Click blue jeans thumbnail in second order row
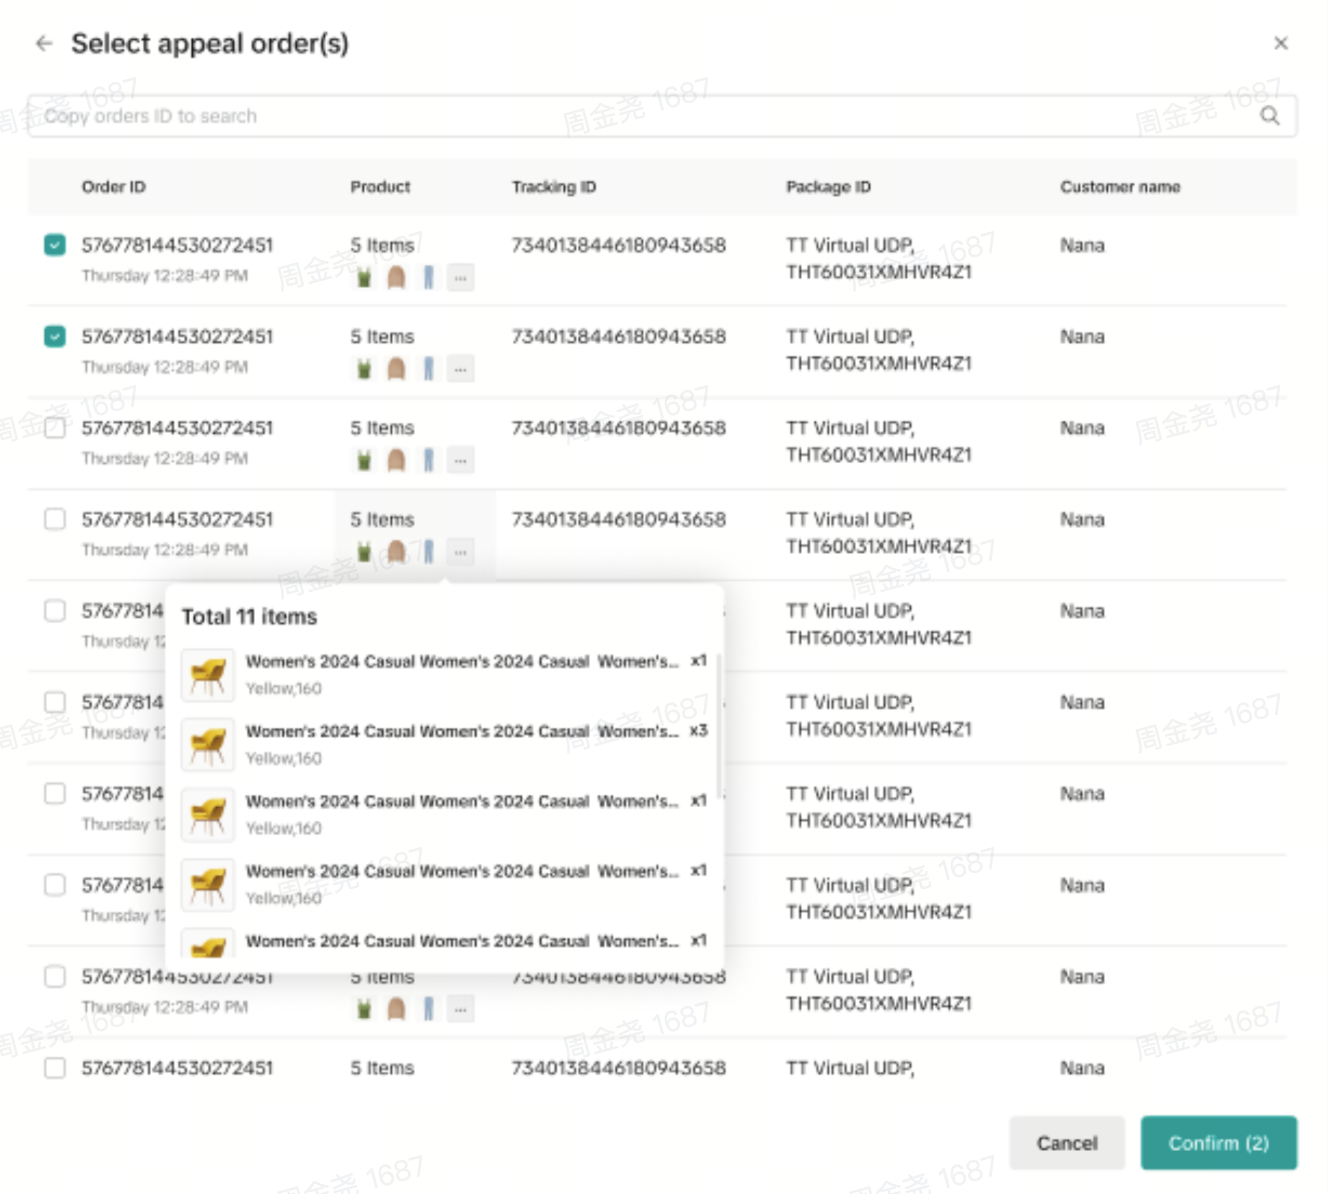 point(428,369)
